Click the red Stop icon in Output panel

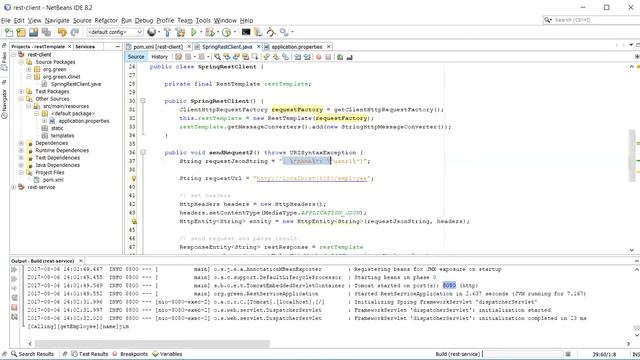coord(14,307)
